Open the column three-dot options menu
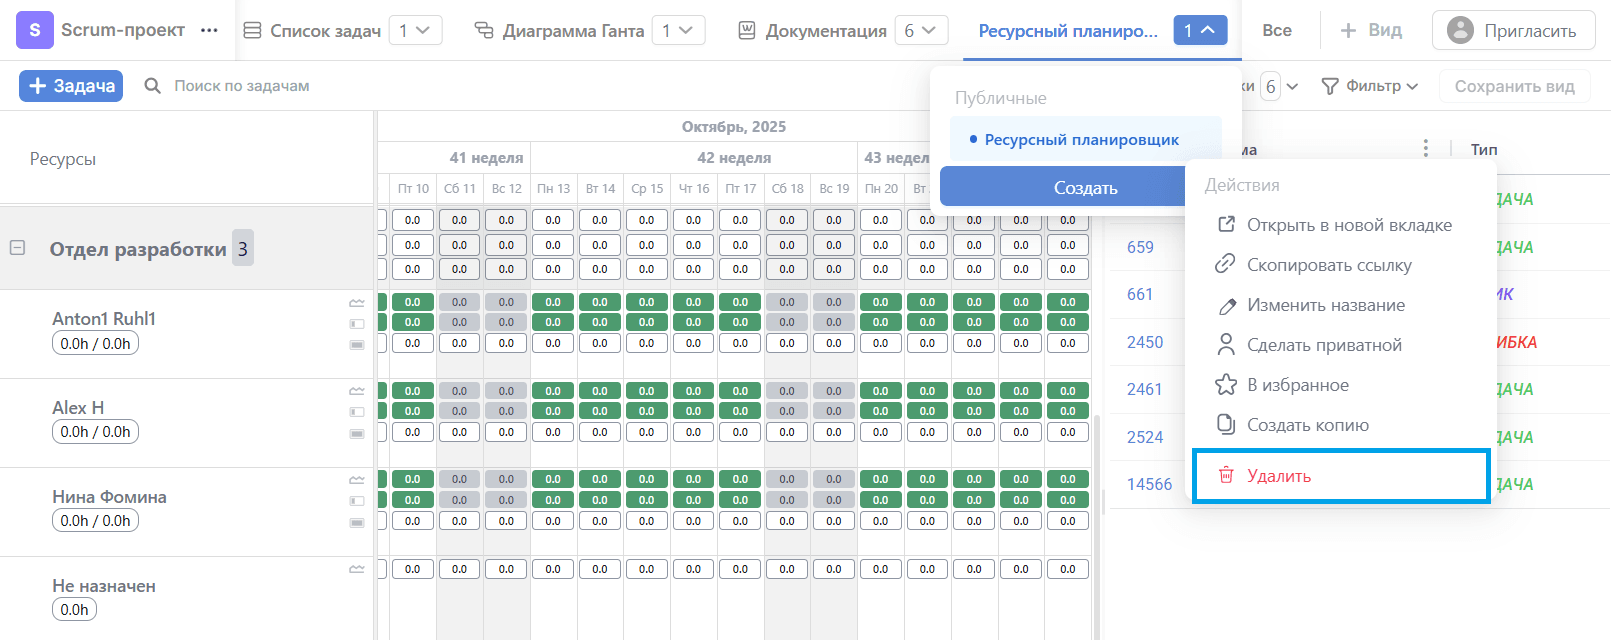The image size is (1611, 640). (x=1425, y=149)
